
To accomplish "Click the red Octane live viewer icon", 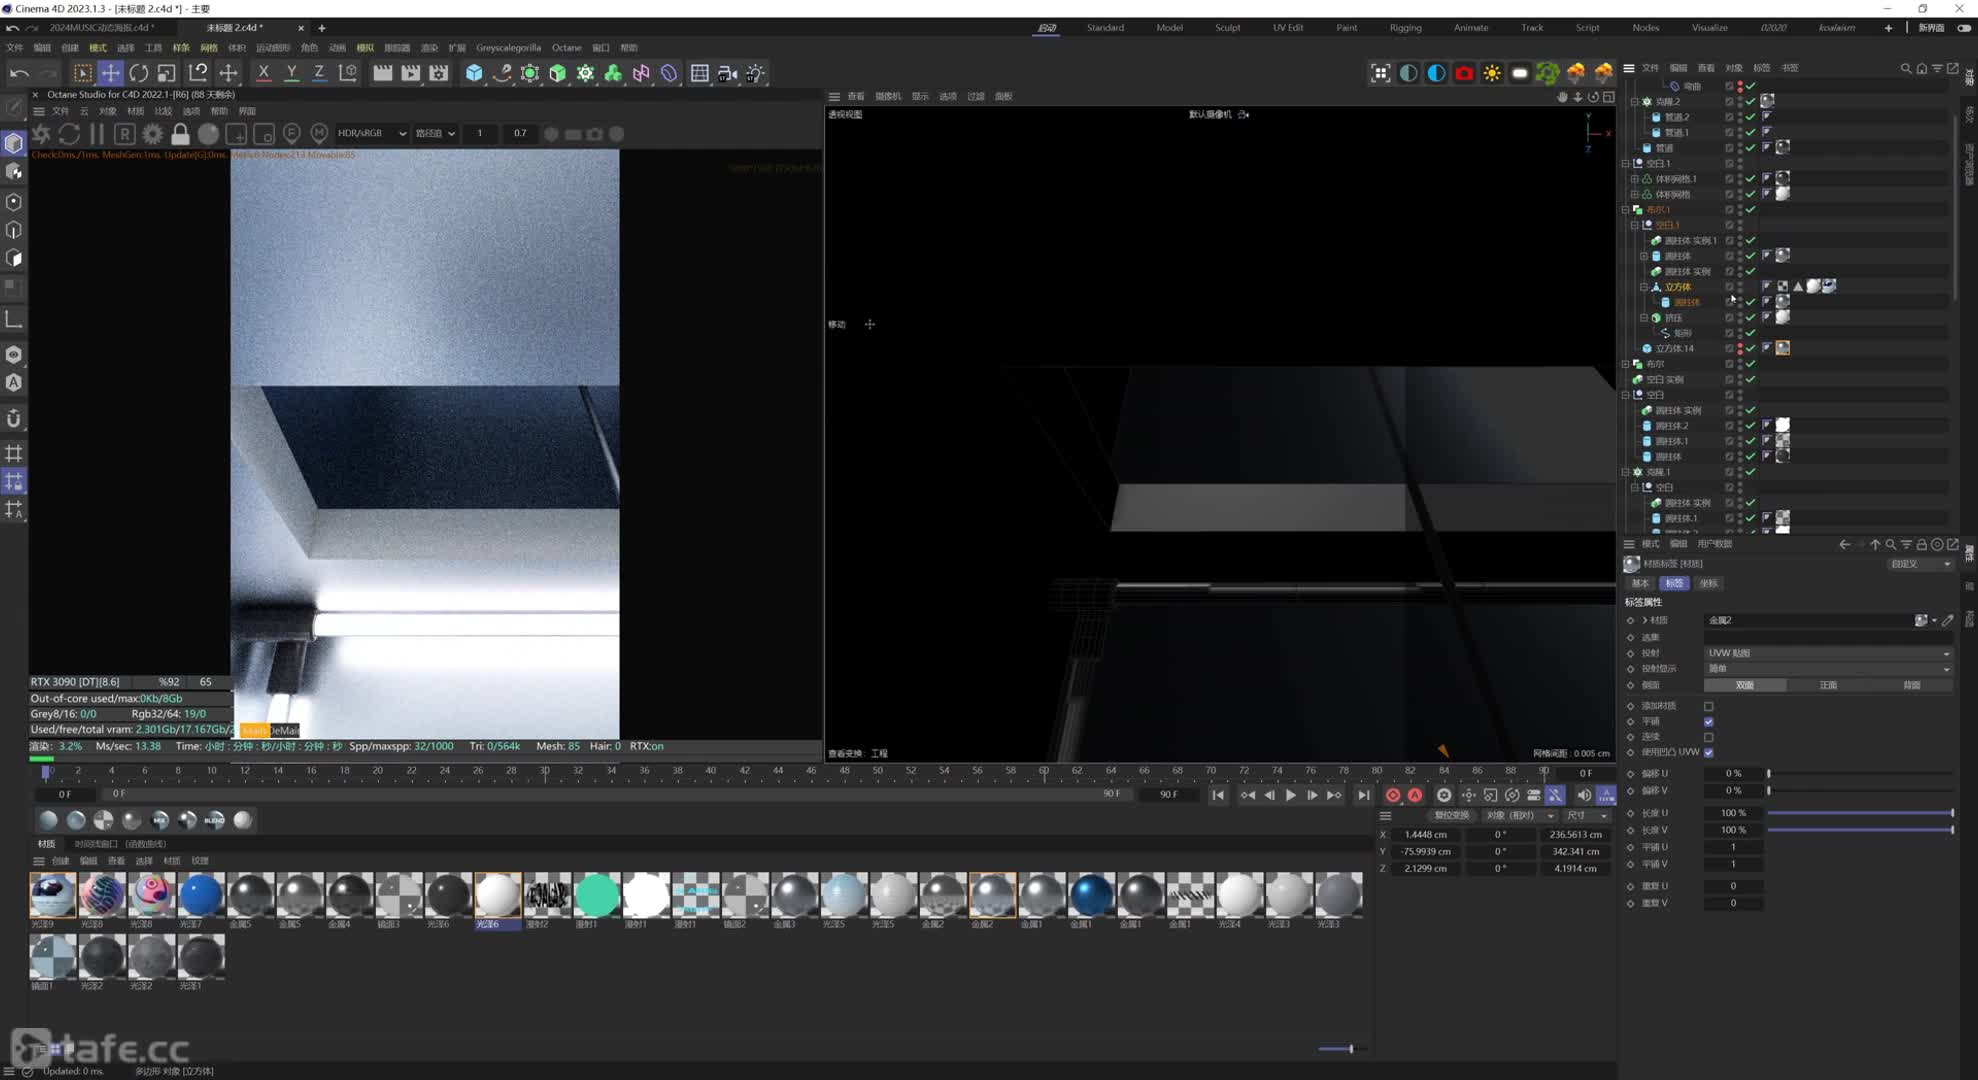I will tap(1464, 73).
